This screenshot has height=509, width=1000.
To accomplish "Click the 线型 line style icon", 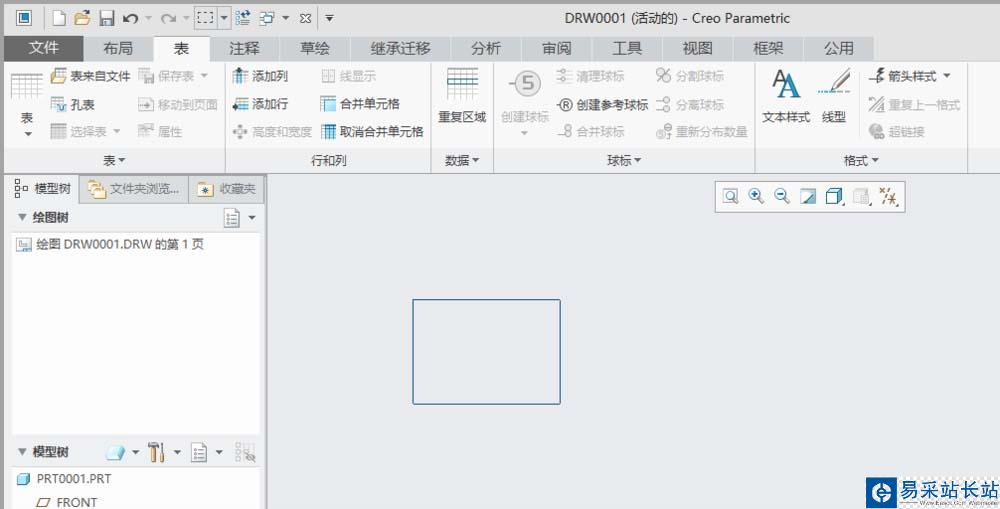I will tap(834, 82).
